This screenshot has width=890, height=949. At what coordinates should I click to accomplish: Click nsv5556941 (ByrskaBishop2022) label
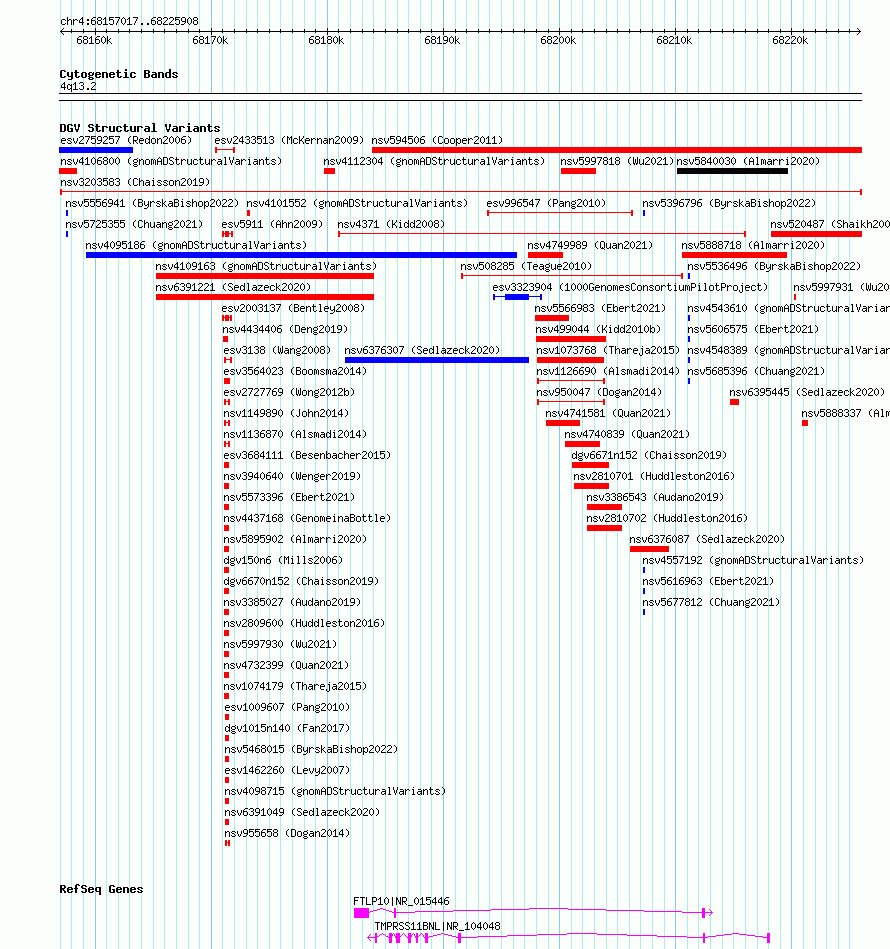(152, 203)
